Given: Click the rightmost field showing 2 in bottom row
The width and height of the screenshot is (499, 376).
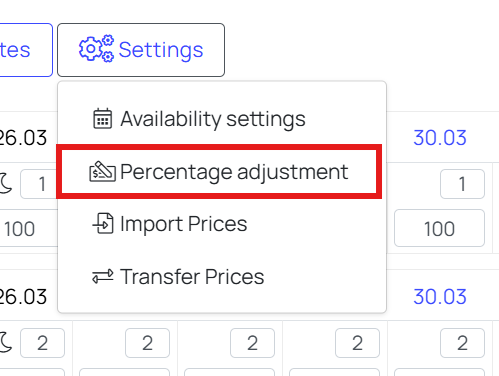Looking at the screenshot, I should [x=462, y=343].
